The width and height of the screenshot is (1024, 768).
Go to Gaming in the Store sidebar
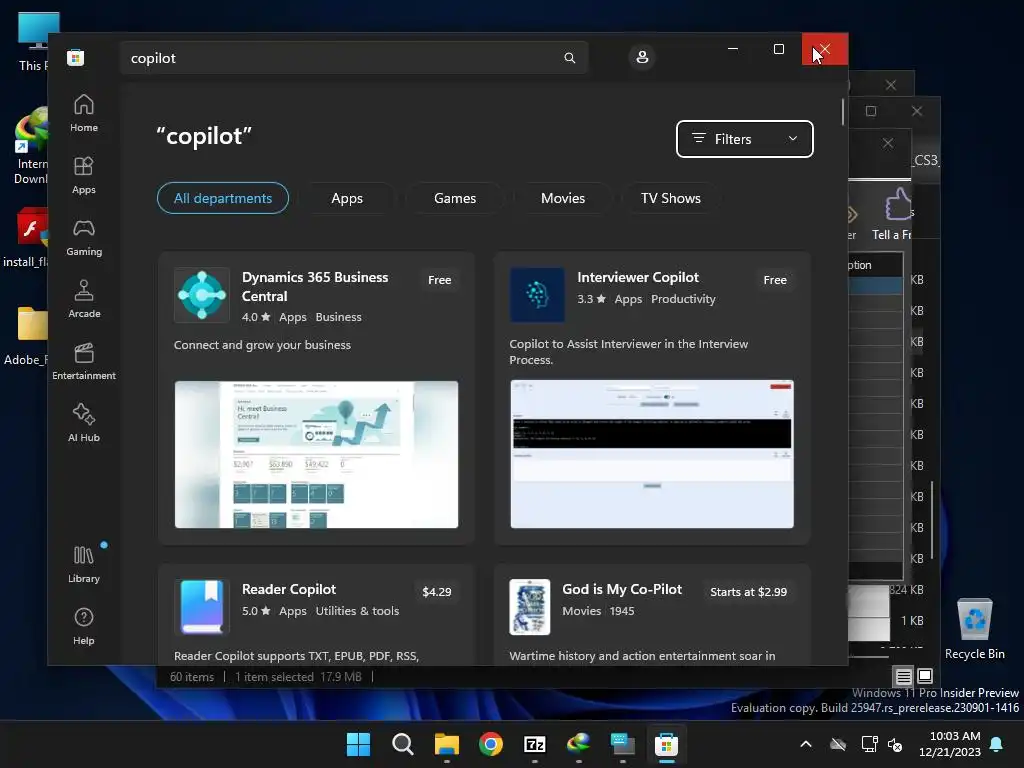(84, 237)
